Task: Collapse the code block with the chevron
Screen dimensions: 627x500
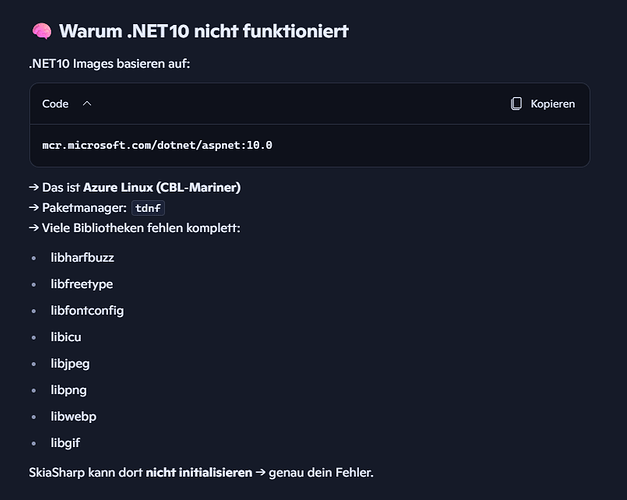Action: pos(87,104)
